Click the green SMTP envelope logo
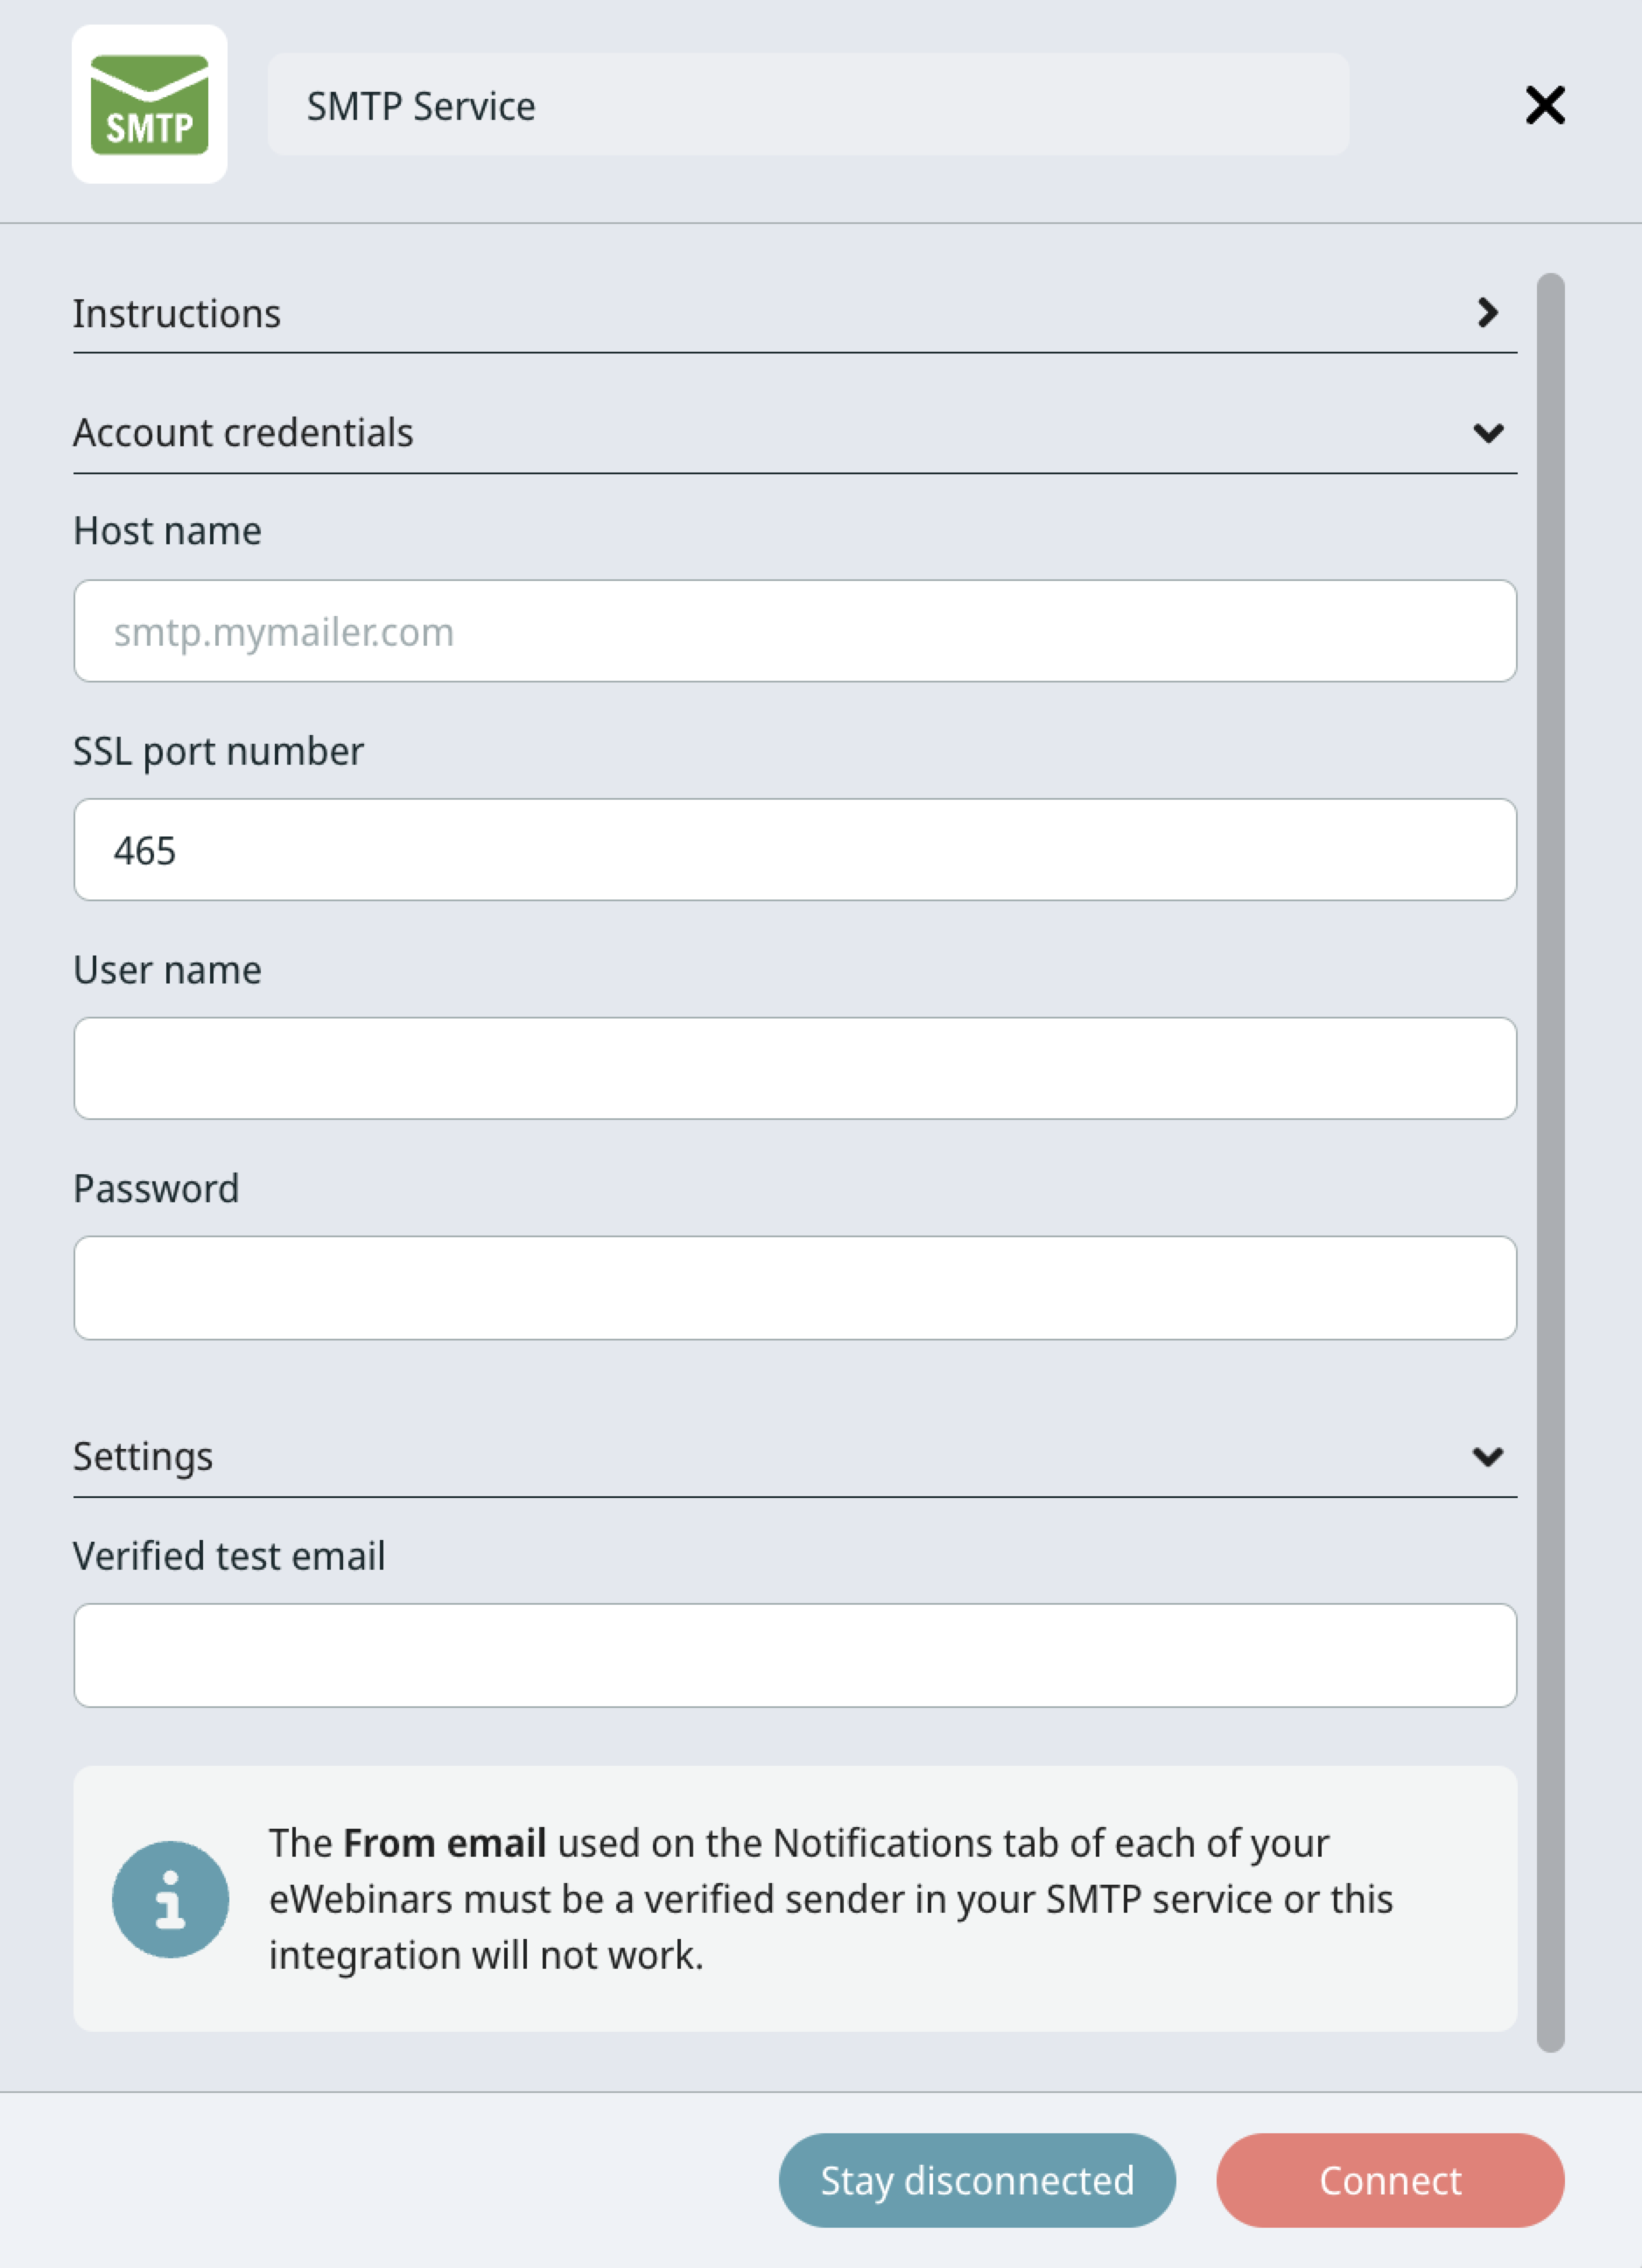The height and width of the screenshot is (2268, 1642). tap(149, 104)
